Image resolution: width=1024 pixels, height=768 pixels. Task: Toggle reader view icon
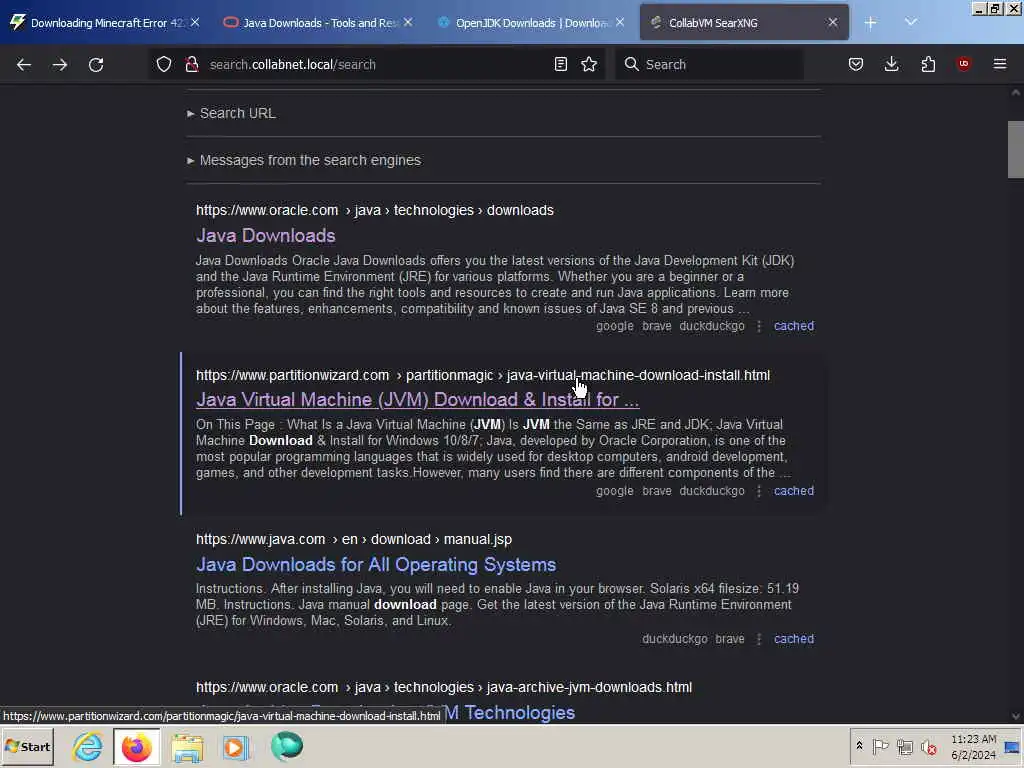click(x=560, y=64)
